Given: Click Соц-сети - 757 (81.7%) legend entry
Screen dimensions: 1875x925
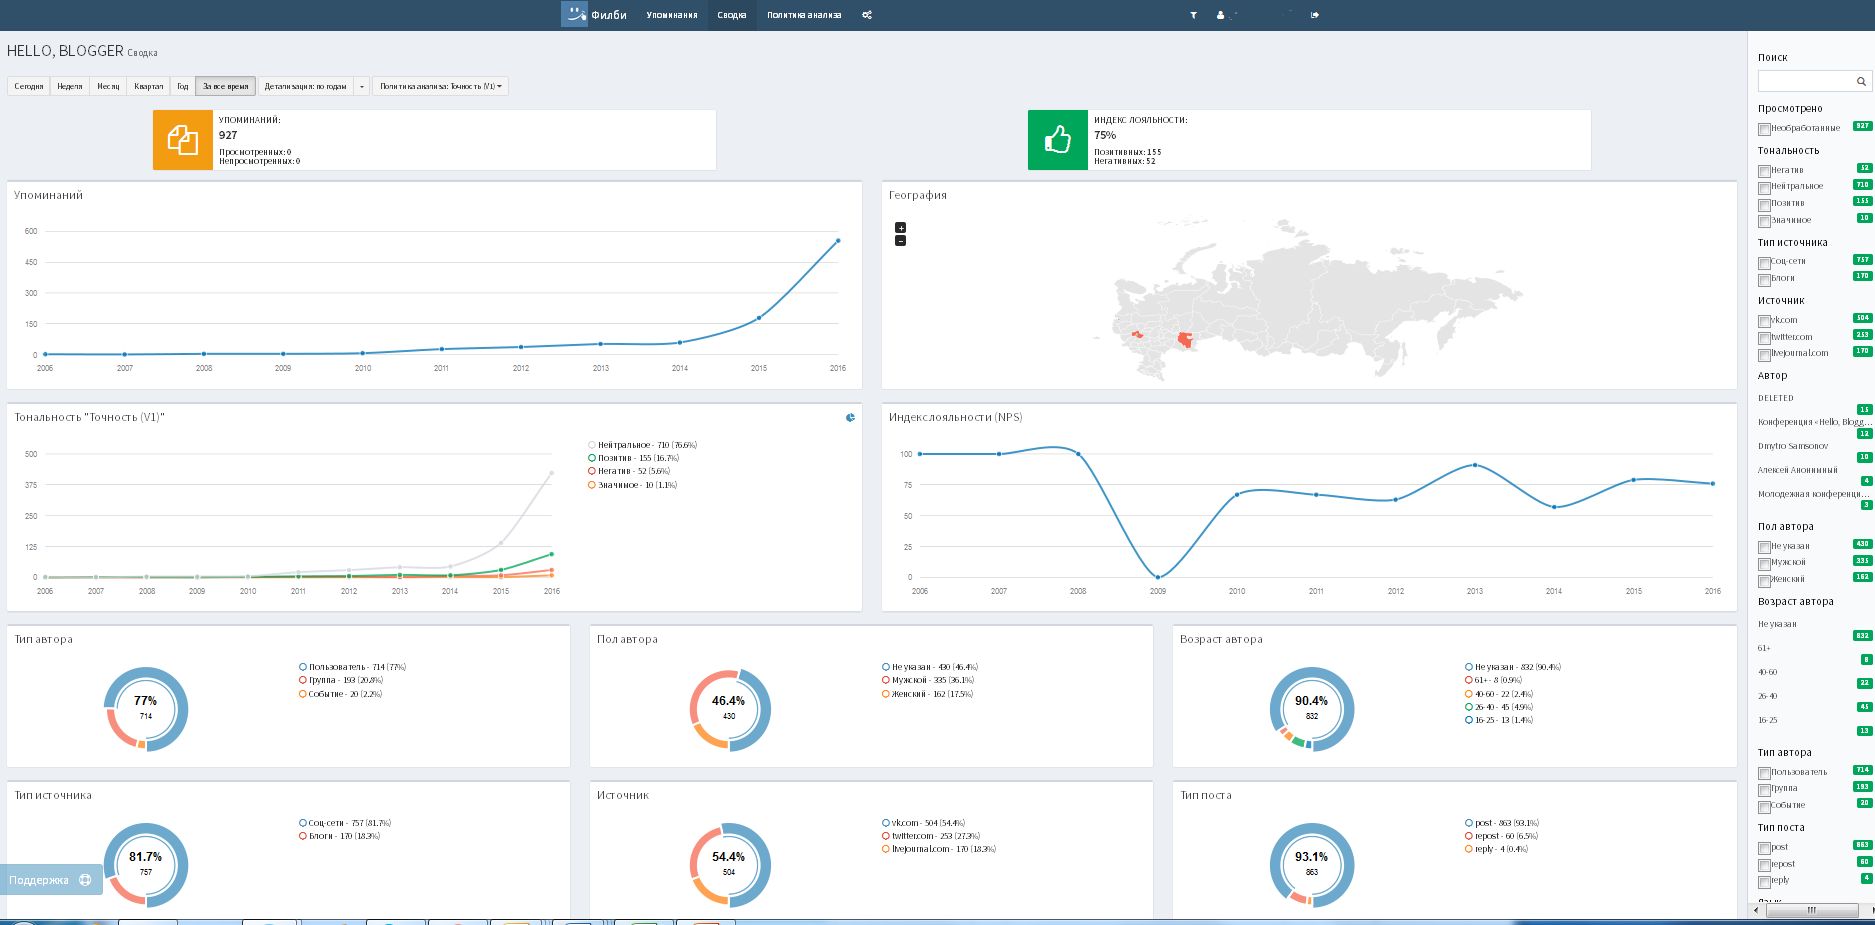Looking at the screenshot, I should [345, 823].
